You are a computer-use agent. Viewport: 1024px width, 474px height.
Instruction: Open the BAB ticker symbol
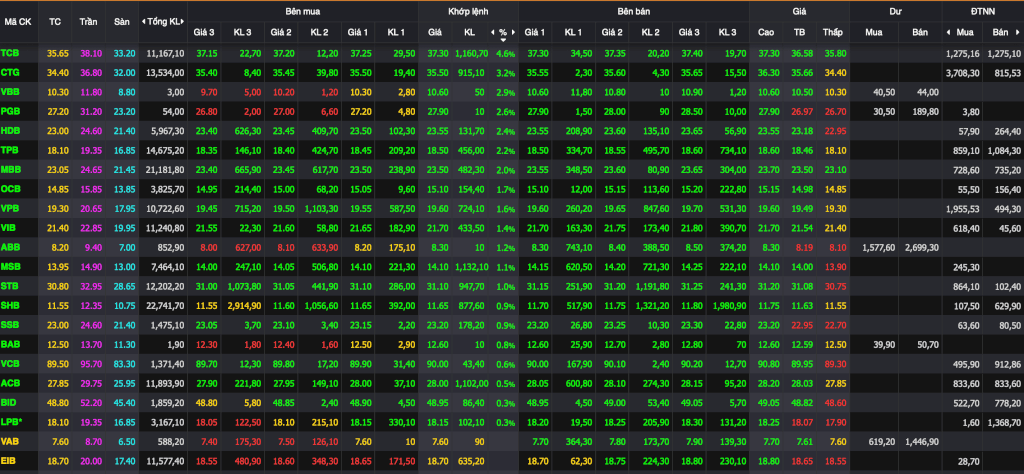10,343
